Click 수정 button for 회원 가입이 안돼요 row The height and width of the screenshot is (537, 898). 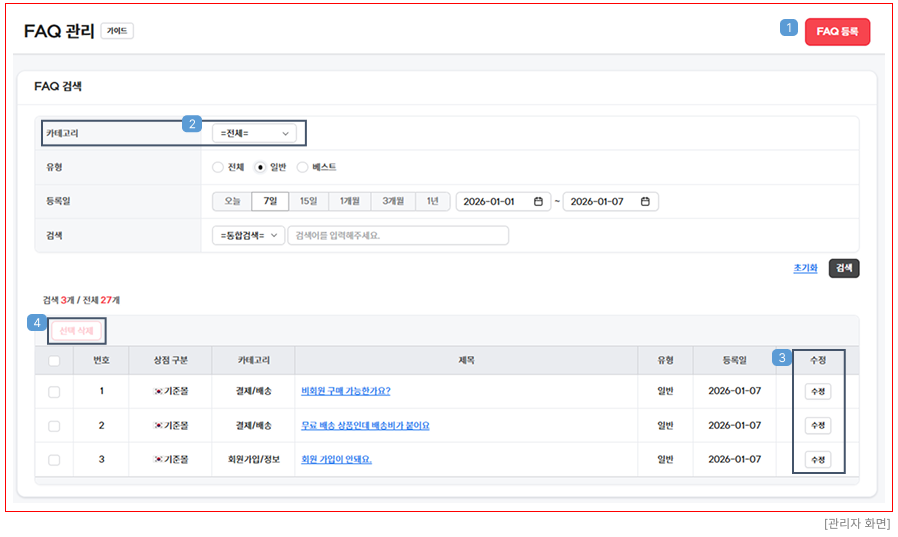817,459
